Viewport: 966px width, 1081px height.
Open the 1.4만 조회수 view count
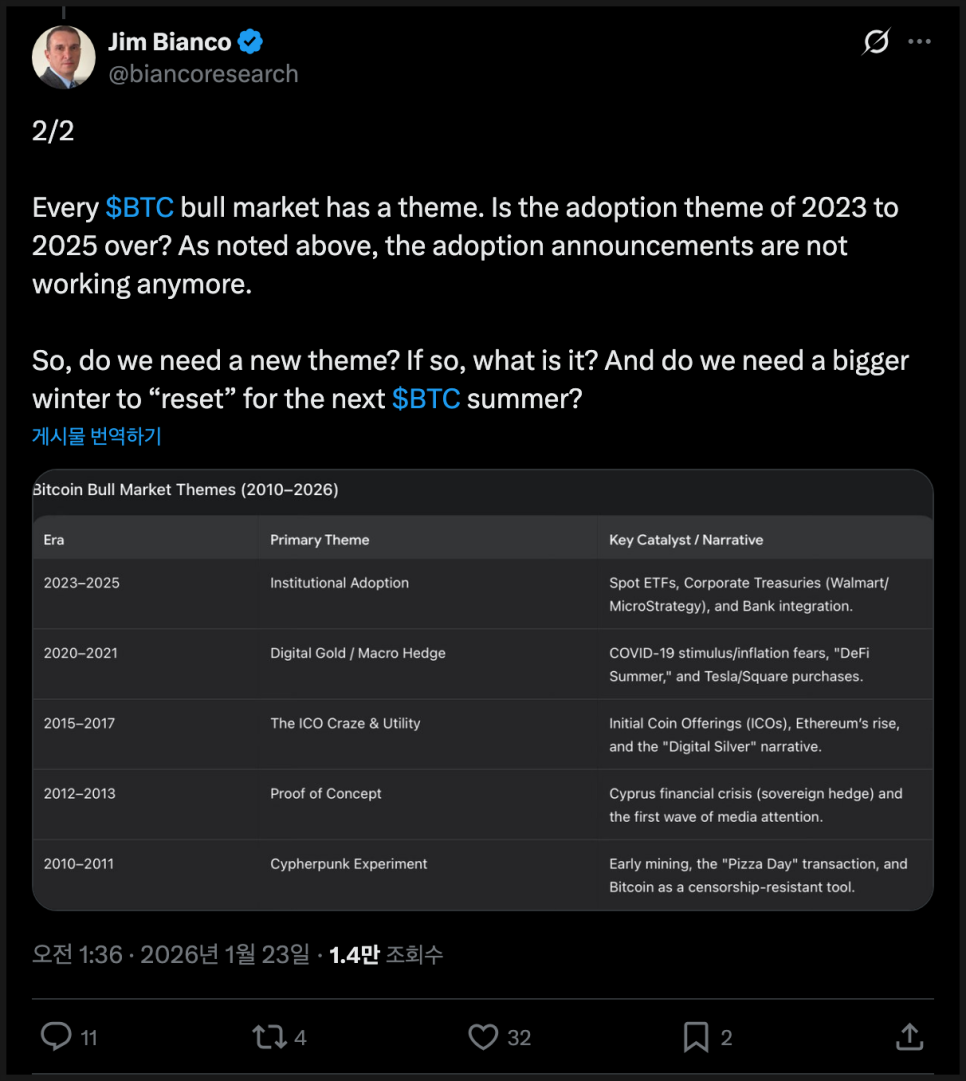tap(386, 955)
